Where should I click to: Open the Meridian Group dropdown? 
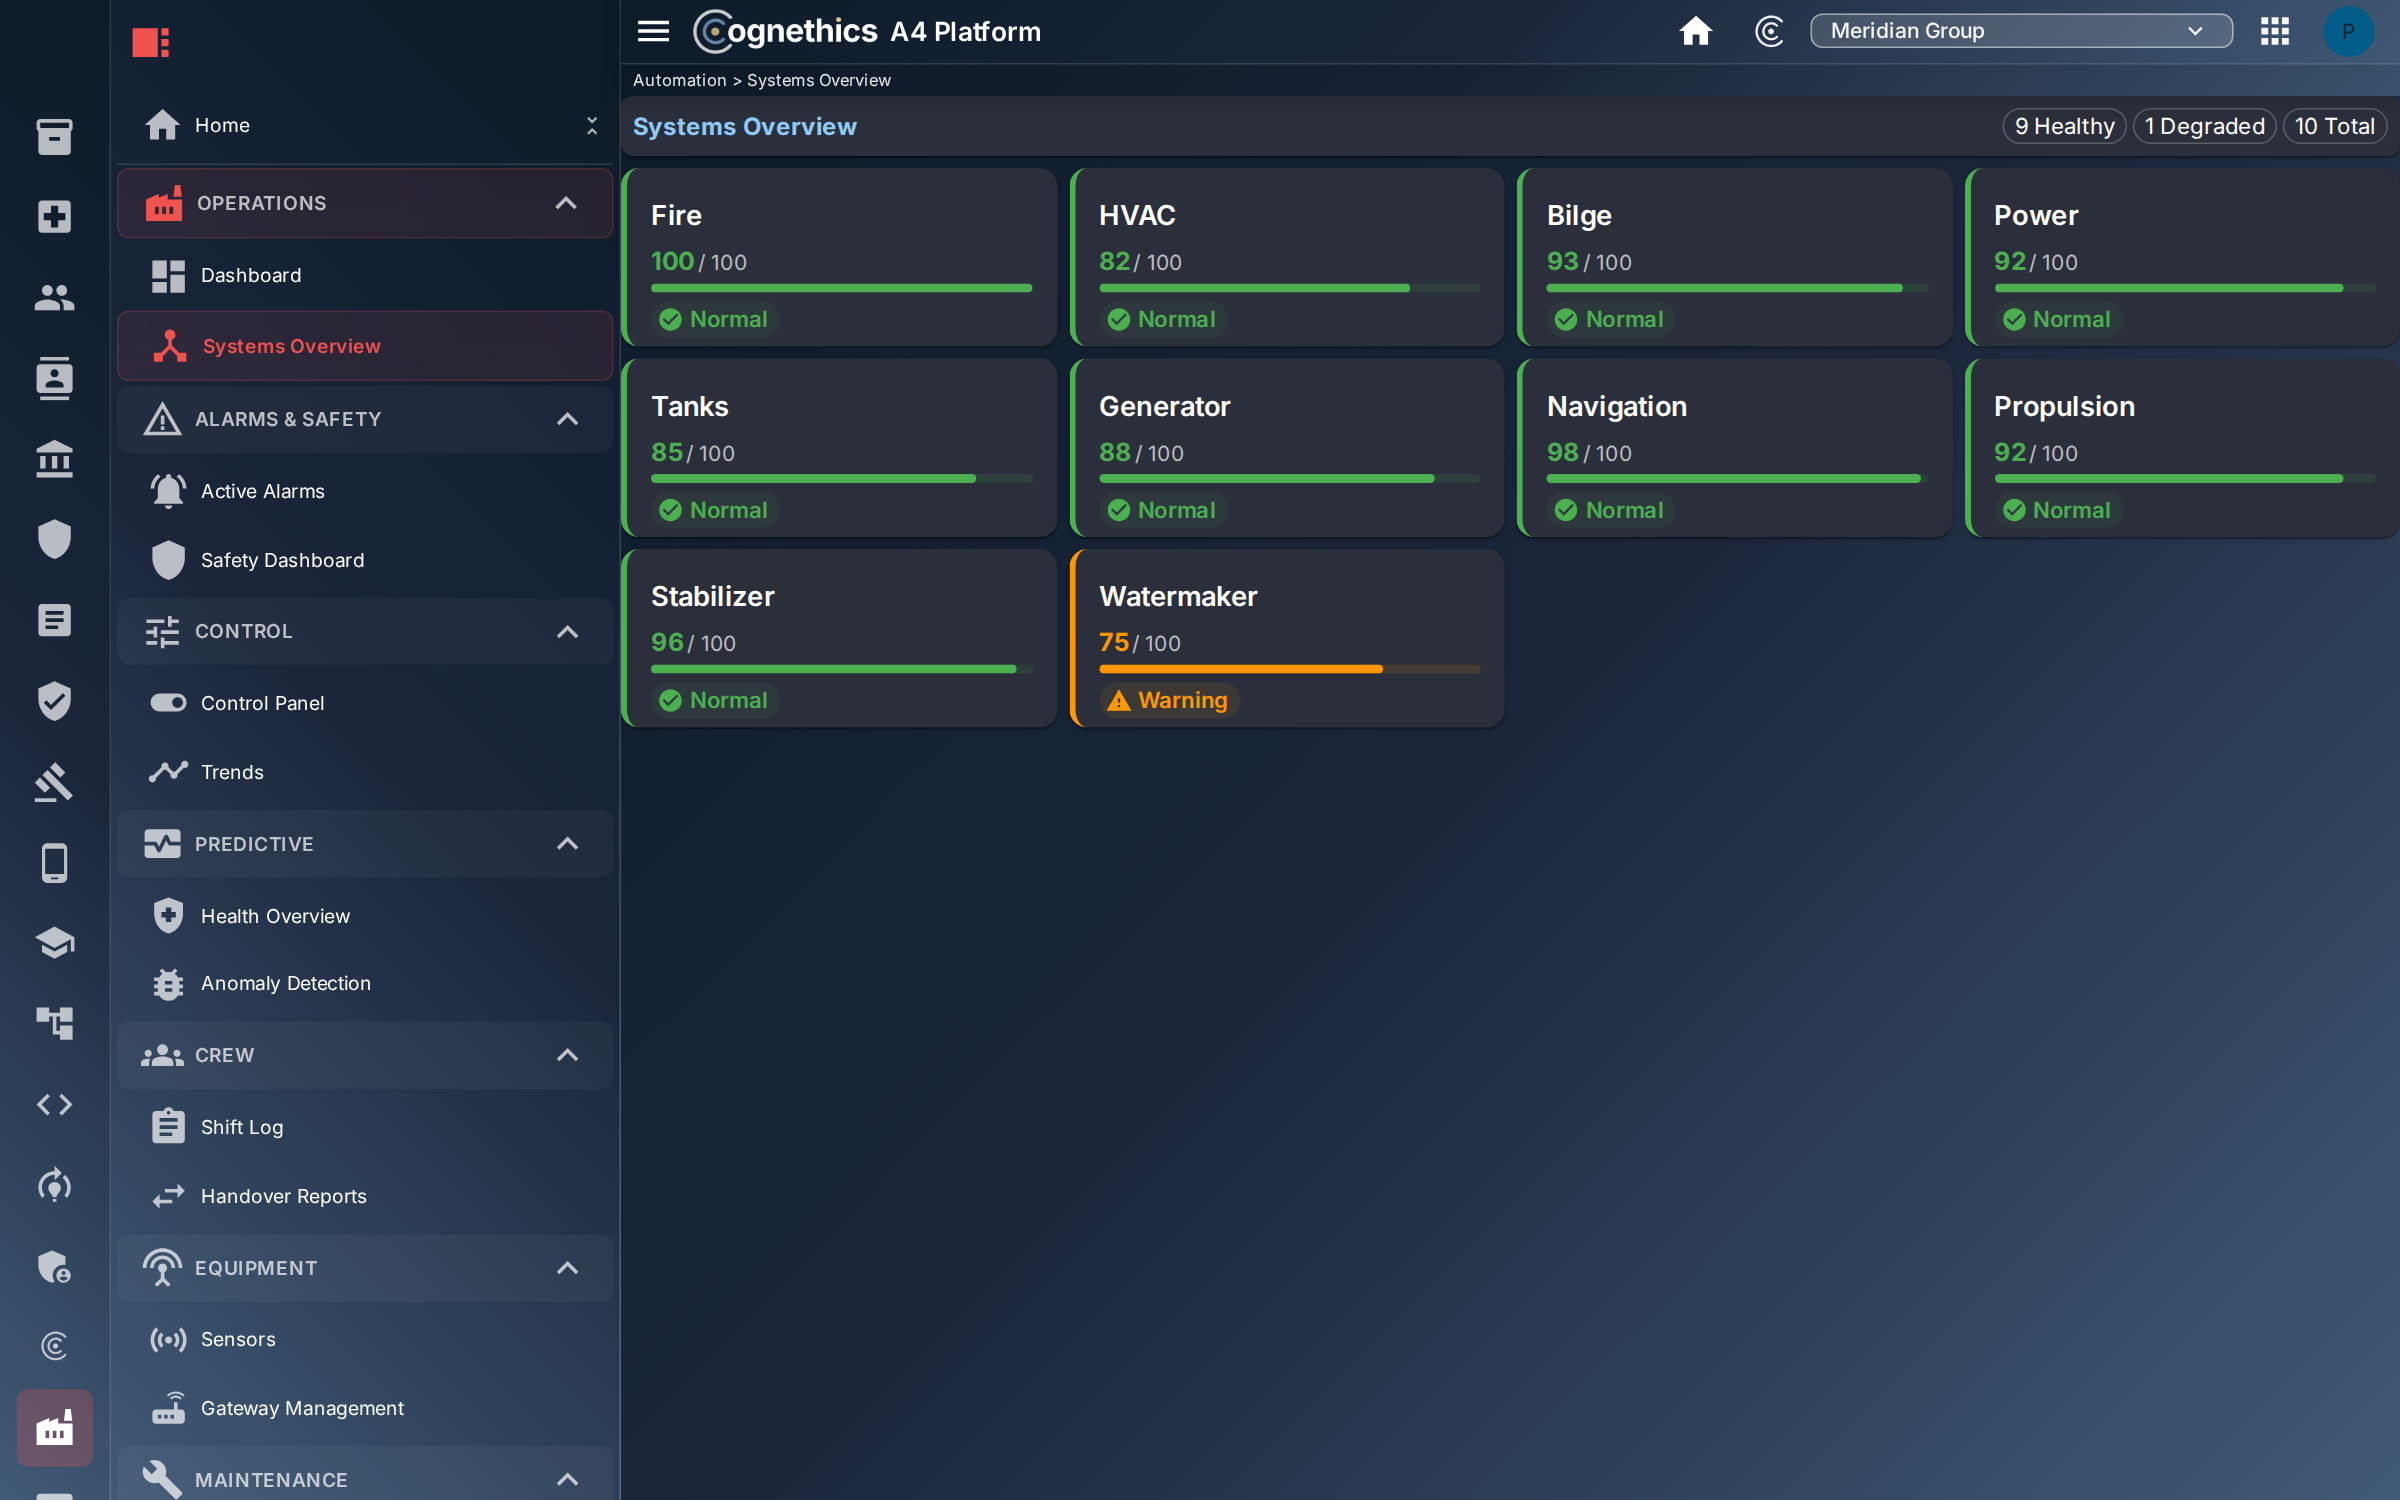[x=2021, y=31]
